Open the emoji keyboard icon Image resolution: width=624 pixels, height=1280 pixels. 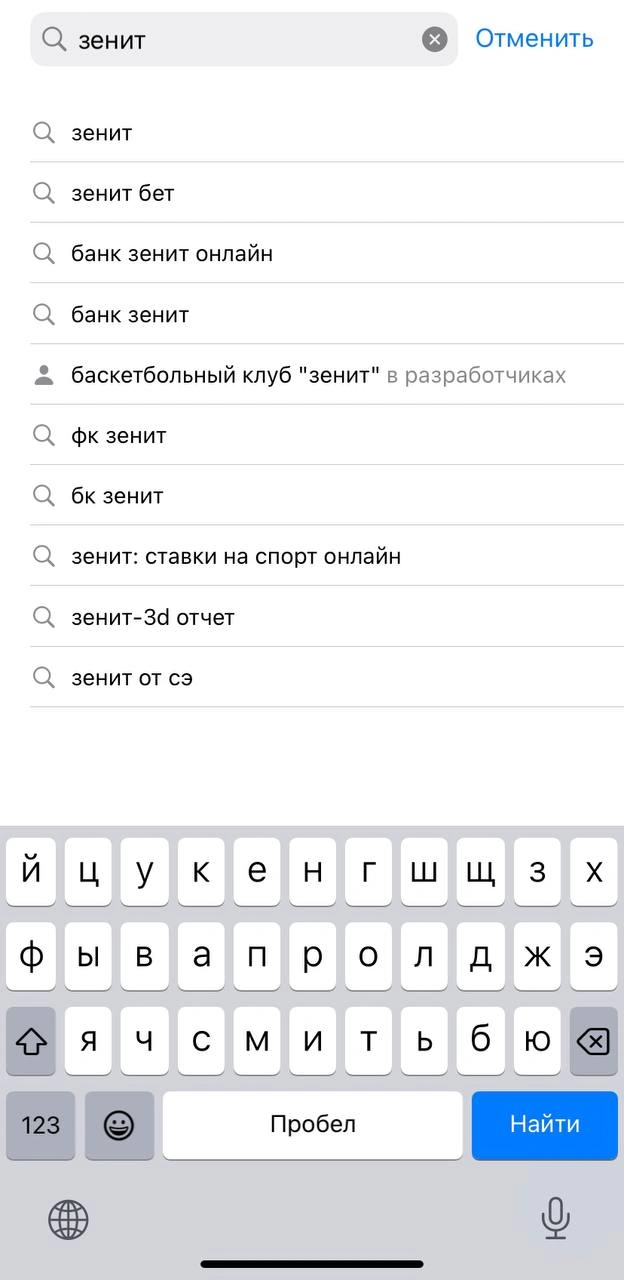(x=119, y=1125)
